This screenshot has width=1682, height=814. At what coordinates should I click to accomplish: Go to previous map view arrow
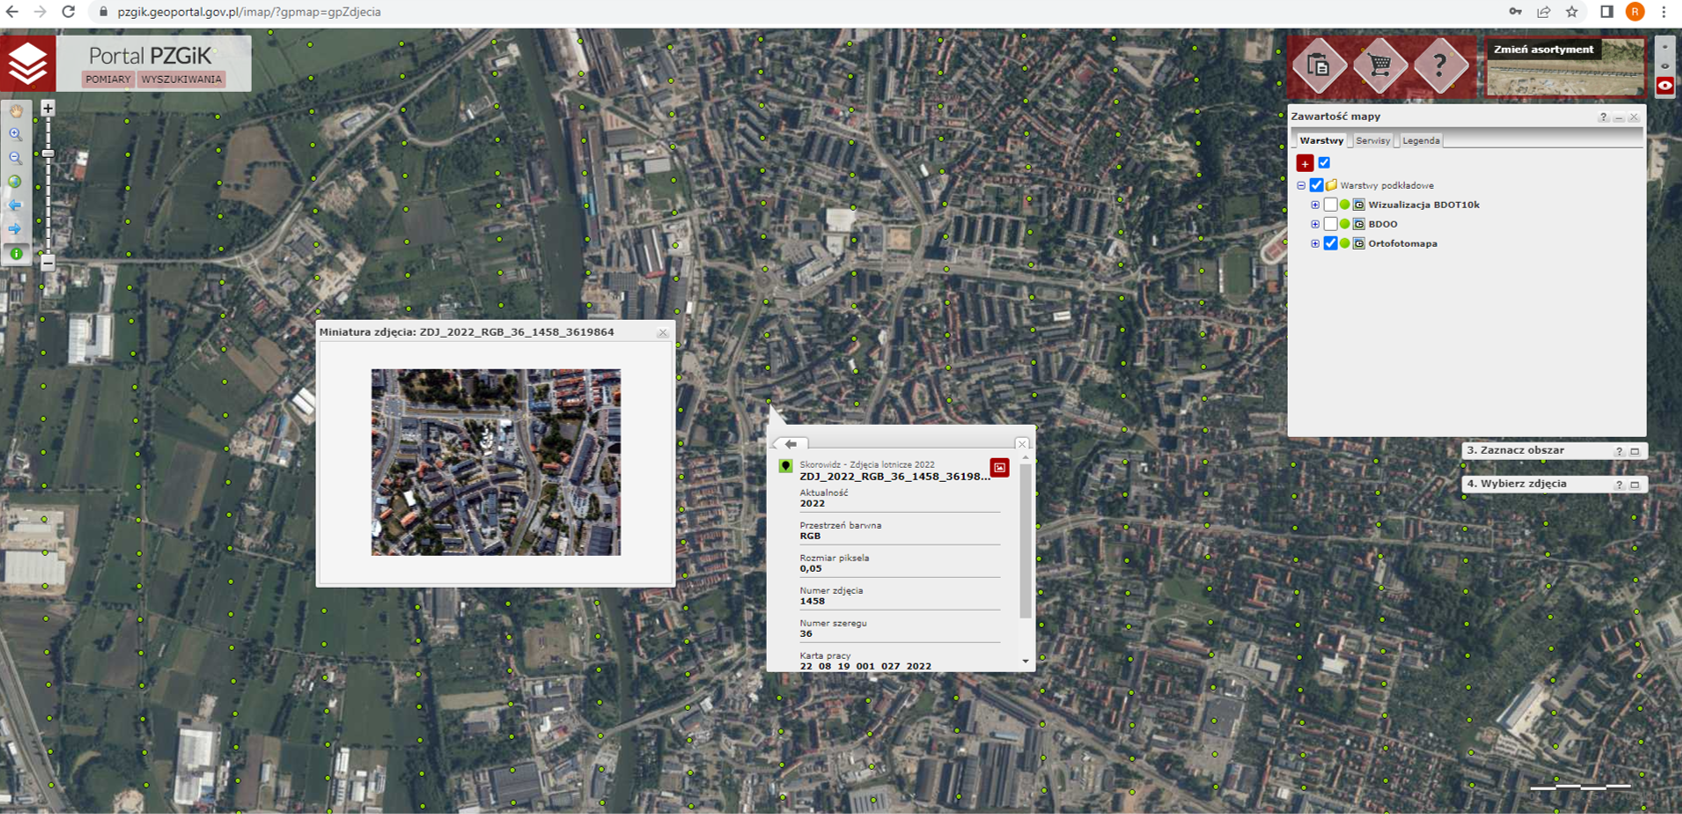point(15,205)
